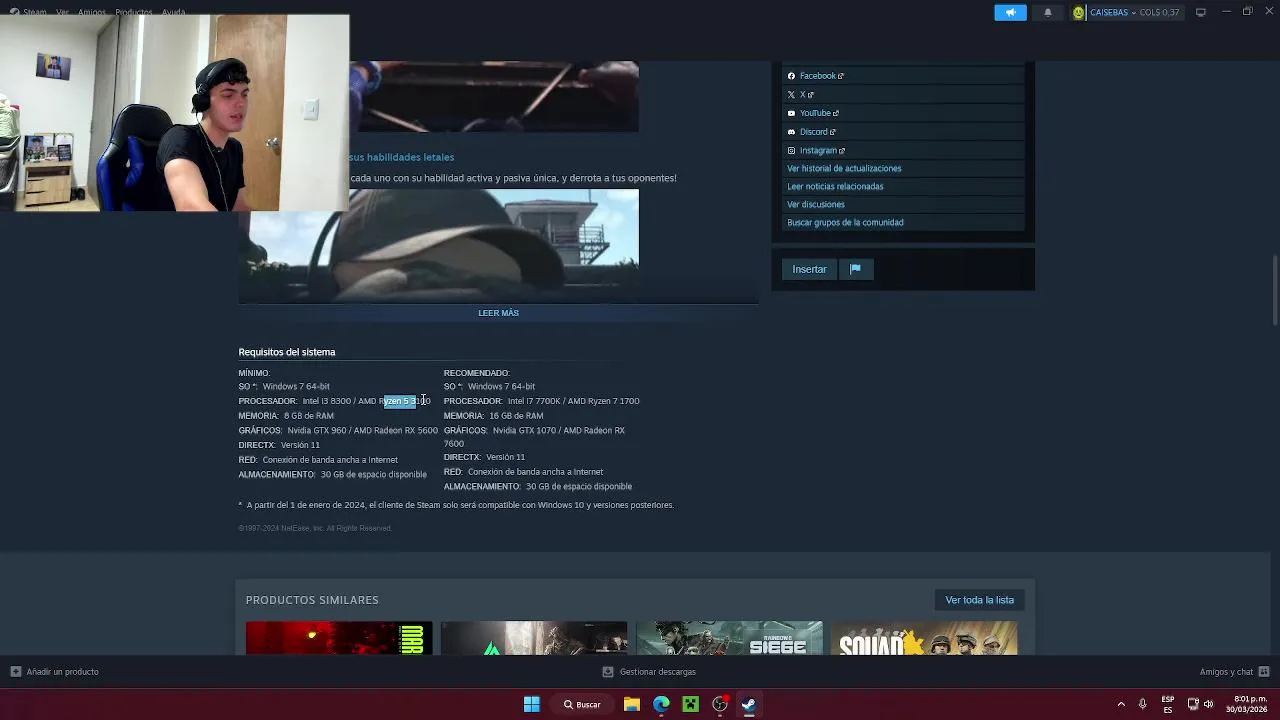Open Minecraft creeper icon in taskbar
The width and height of the screenshot is (1280, 720).
[690, 704]
